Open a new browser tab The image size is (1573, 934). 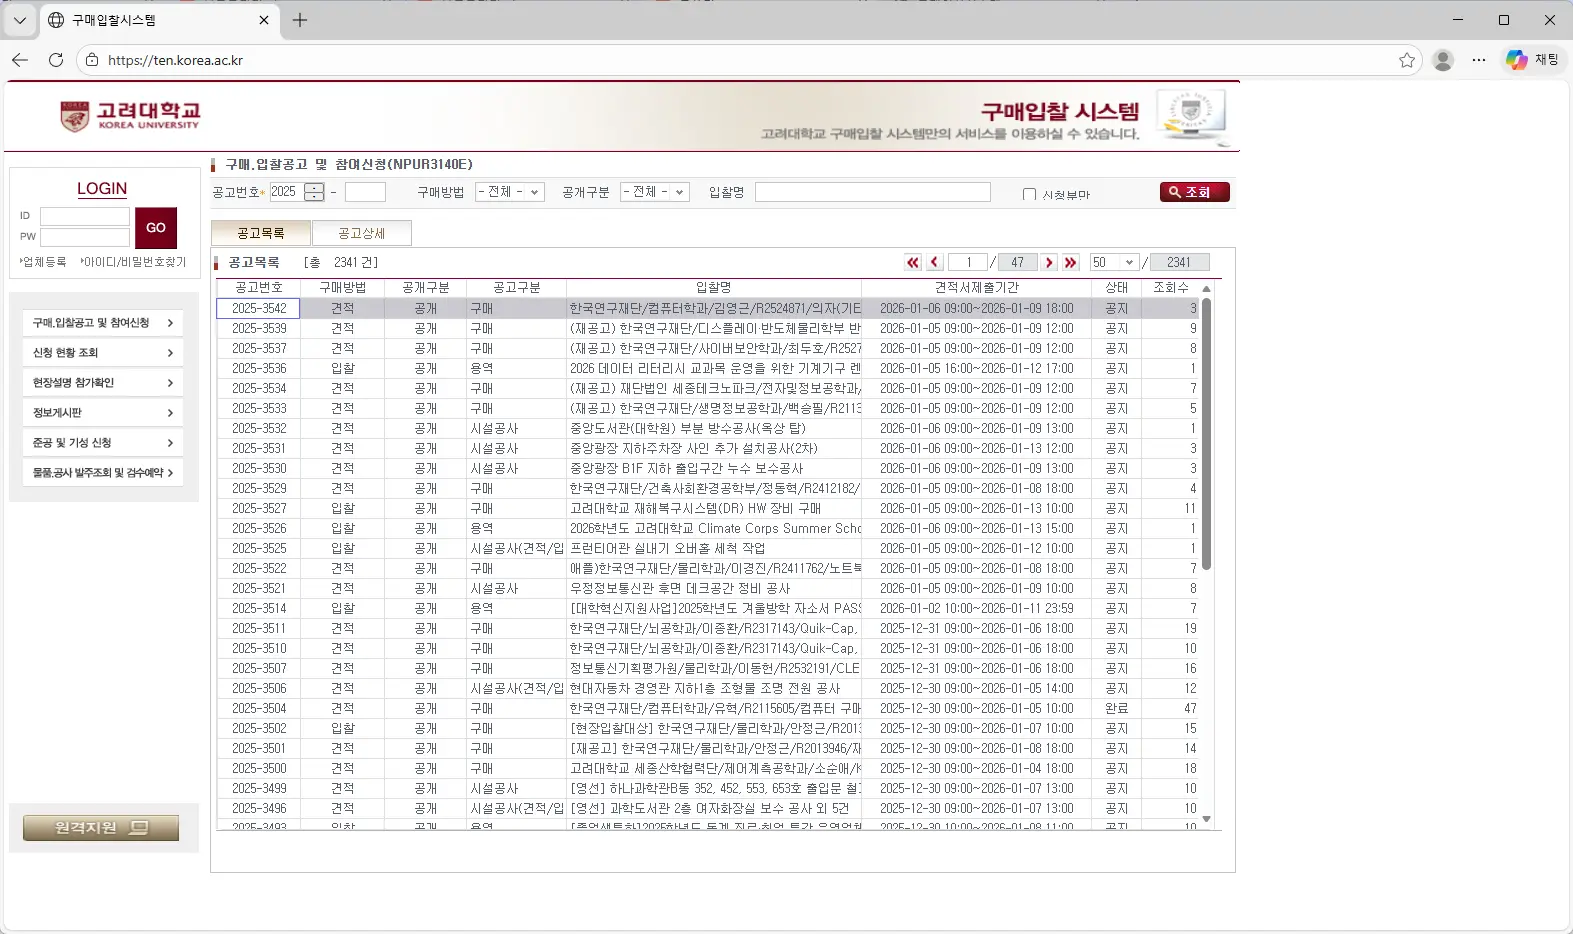tap(300, 20)
